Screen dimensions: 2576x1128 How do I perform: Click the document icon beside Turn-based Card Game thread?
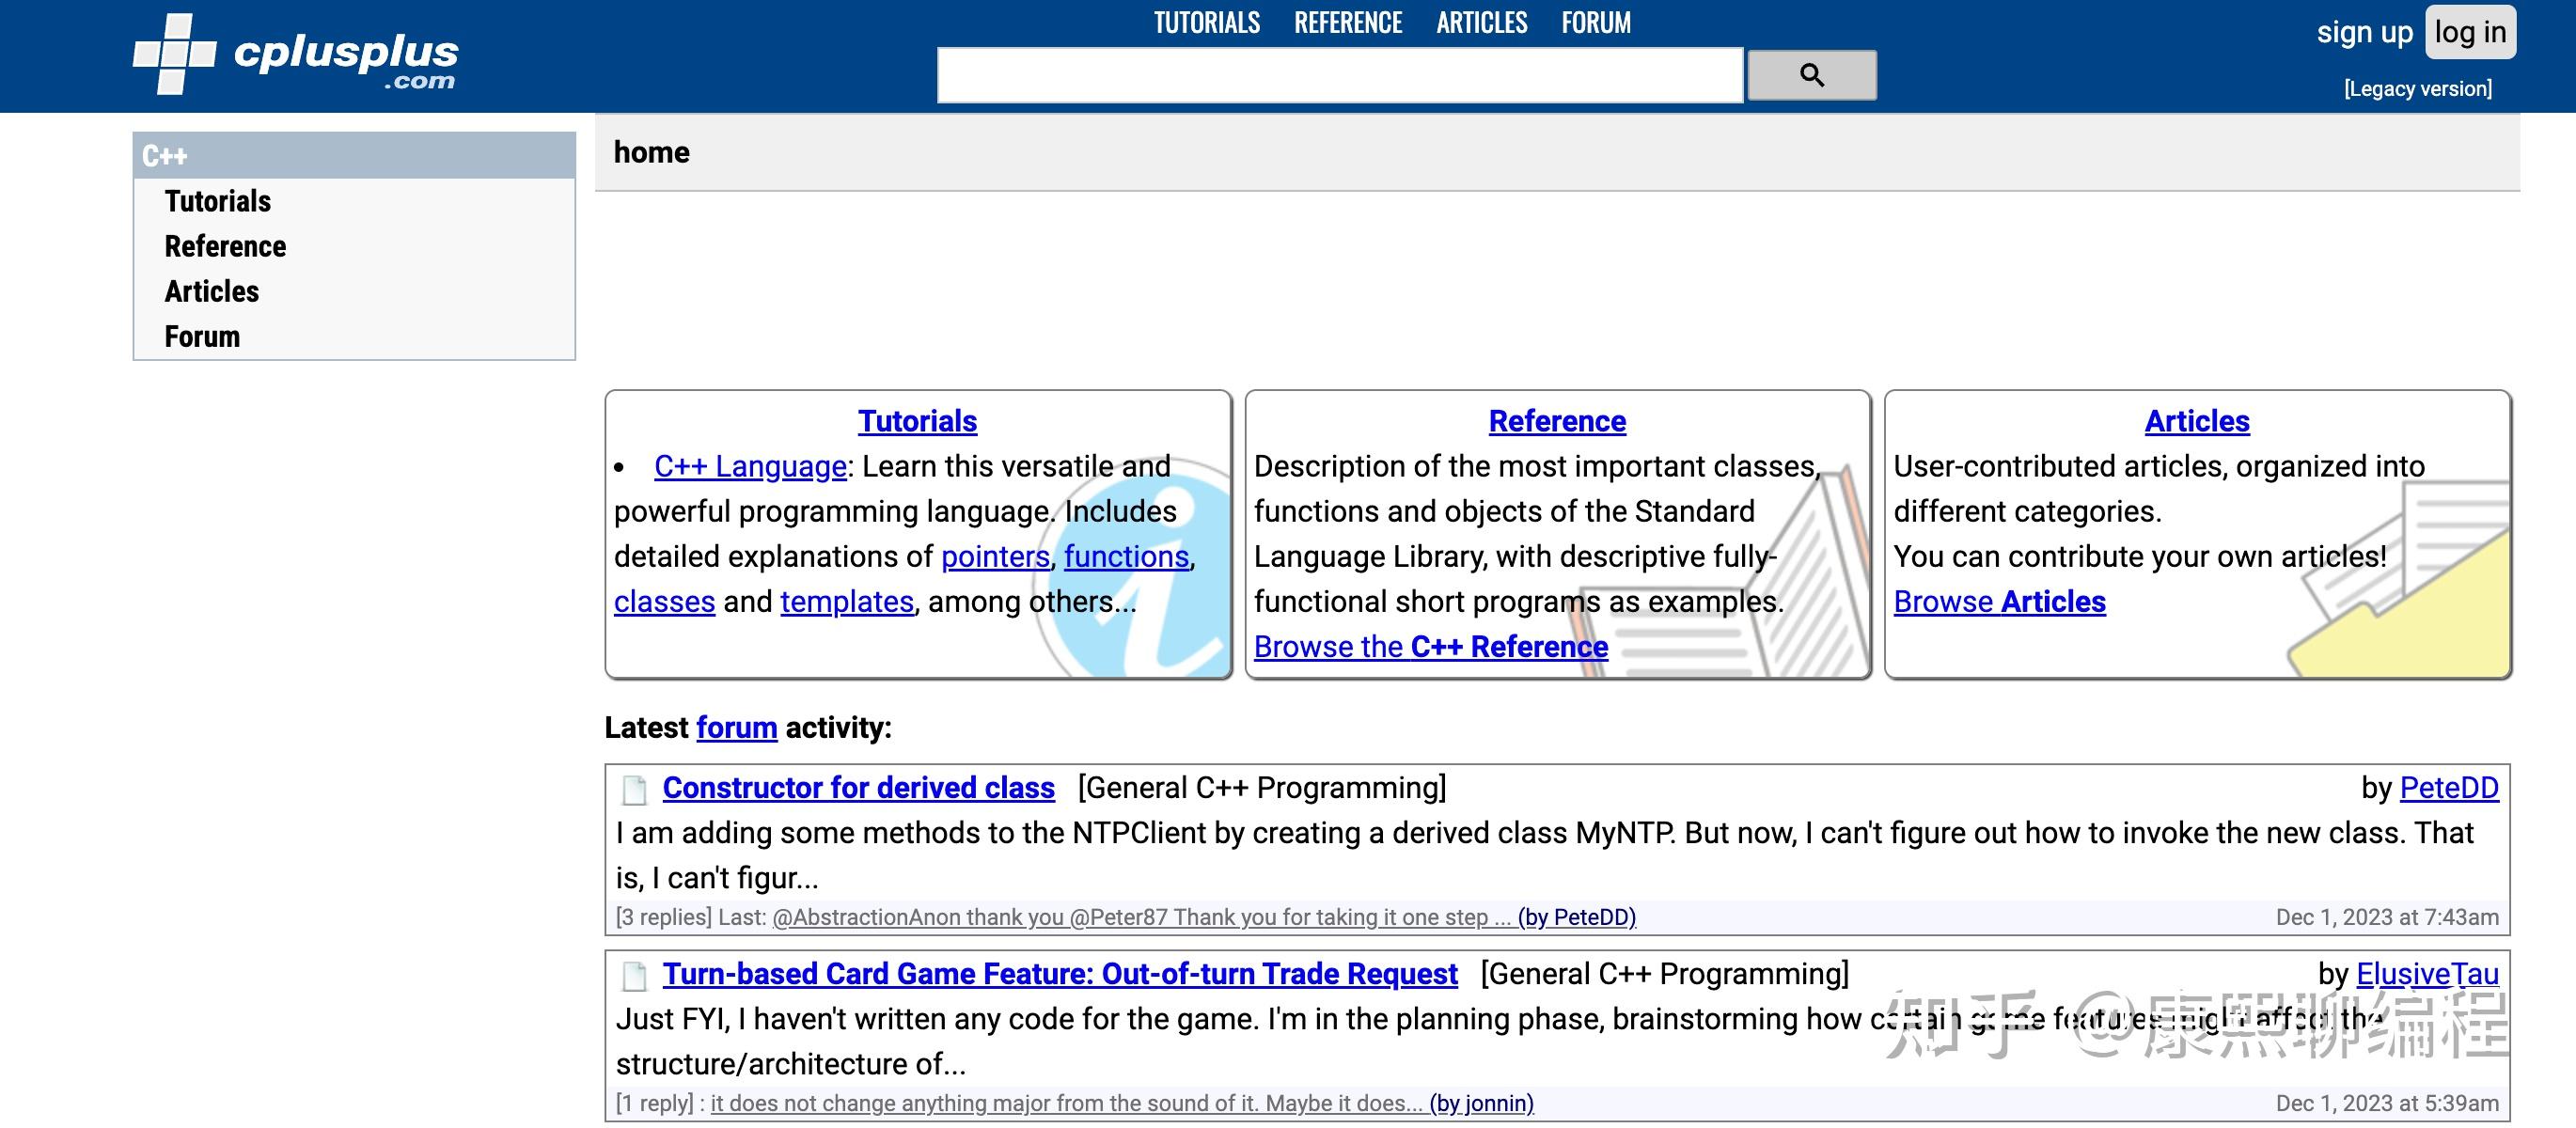(634, 976)
